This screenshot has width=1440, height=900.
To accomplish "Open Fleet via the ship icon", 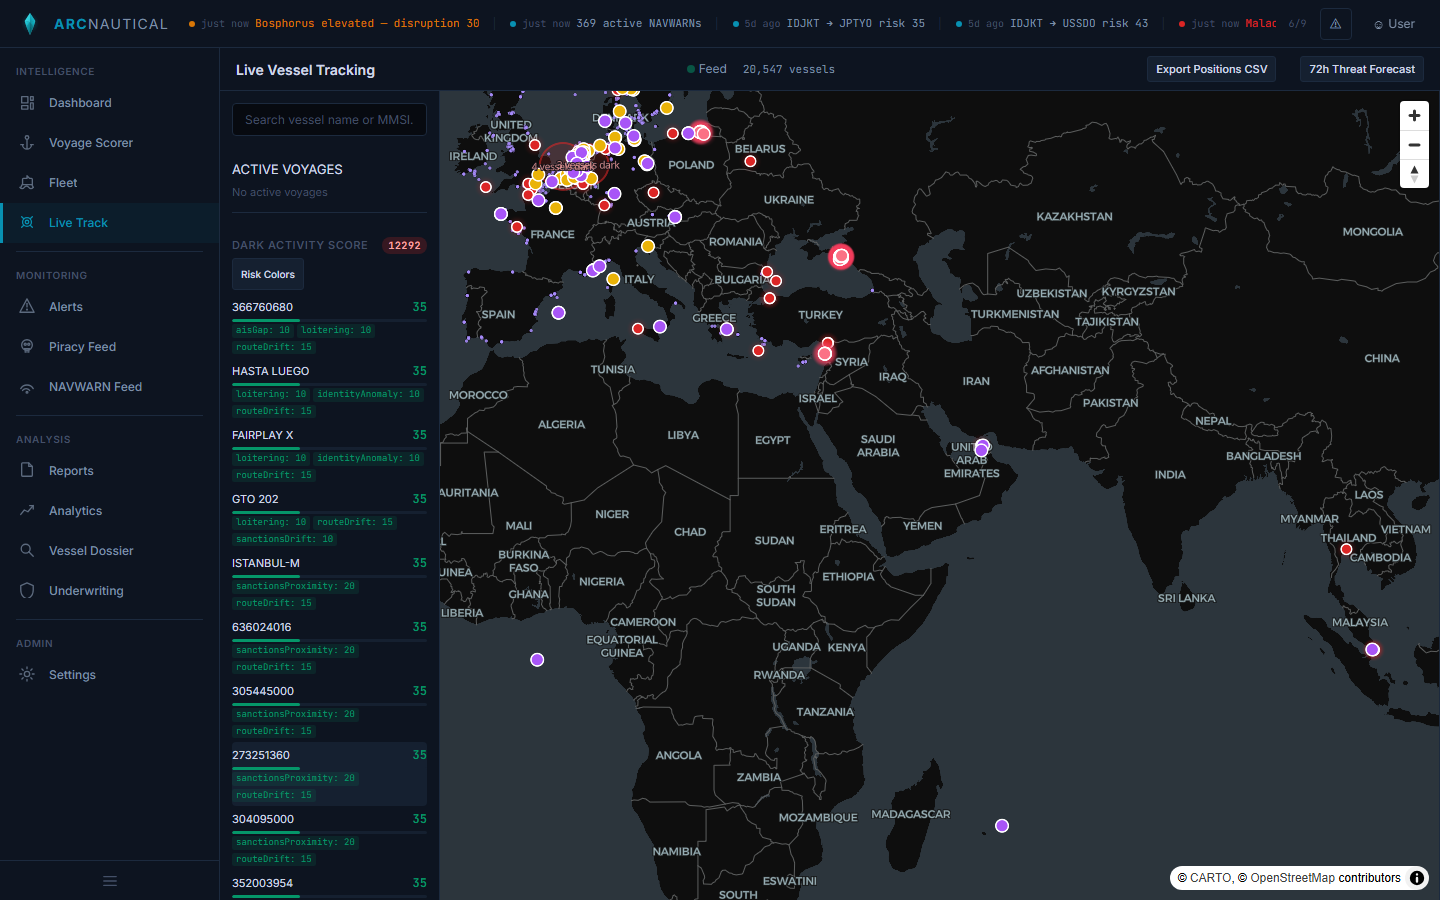I will click(x=27, y=182).
